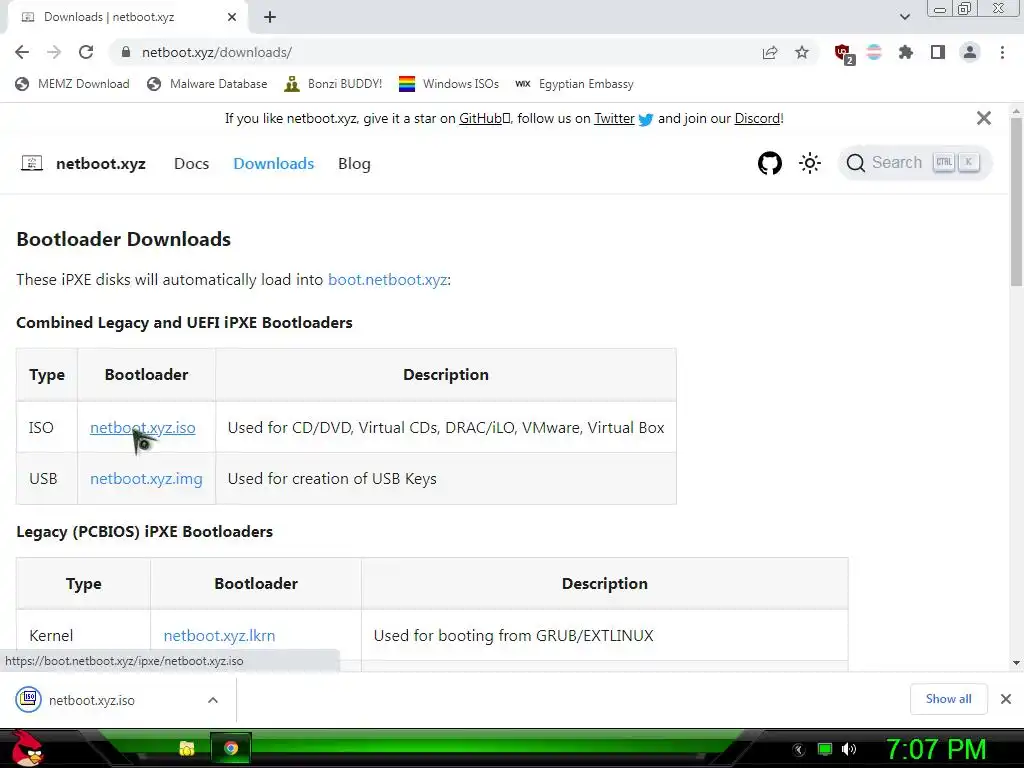This screenshot has height=768, width=1024.
Task: Reload the netboot.xyz downloads page
Action: tap(86, 52)
